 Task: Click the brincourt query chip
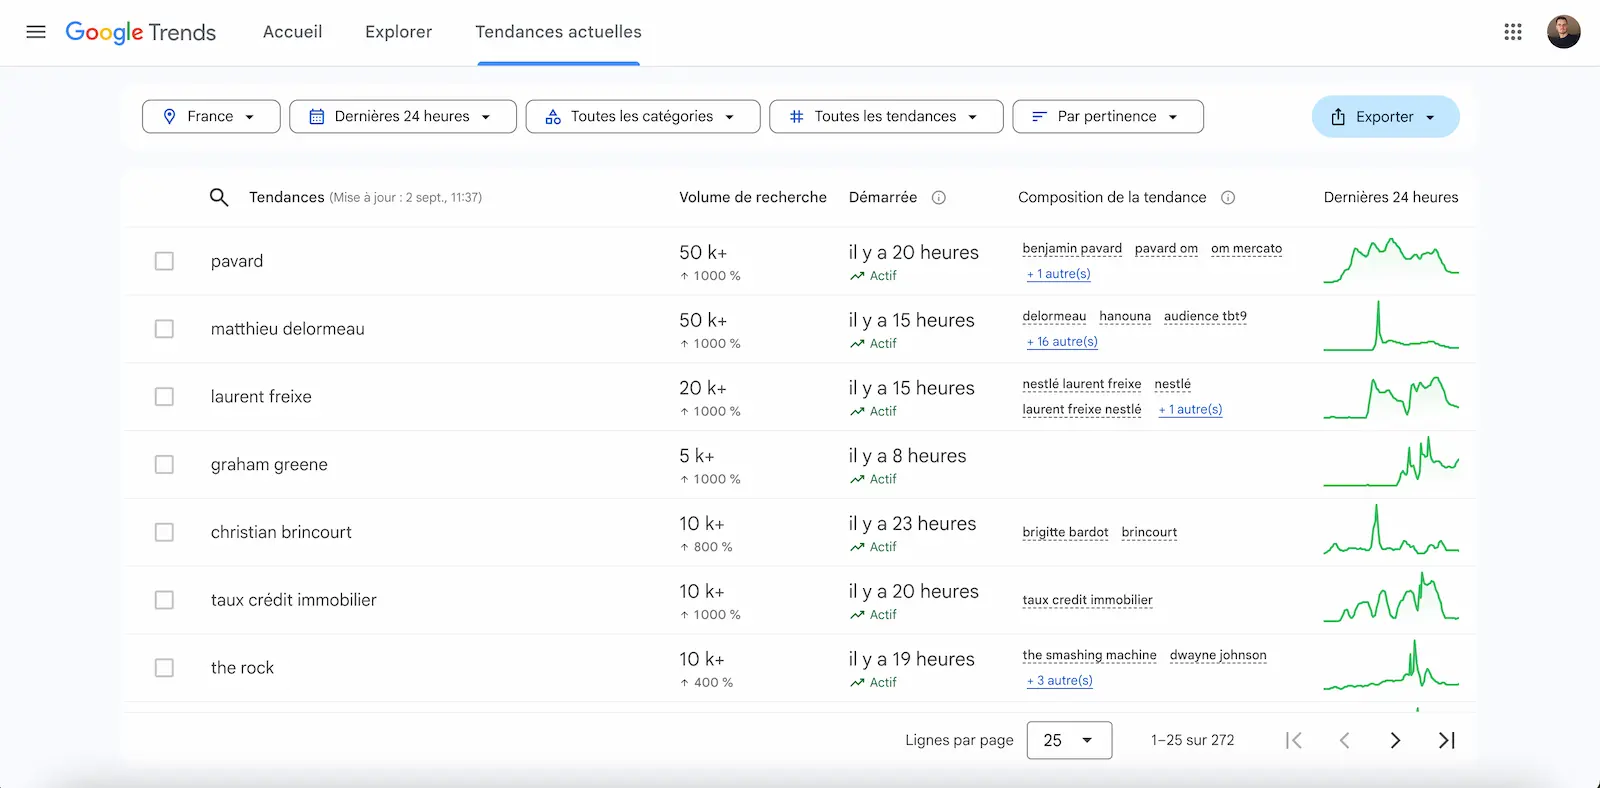1149,533
